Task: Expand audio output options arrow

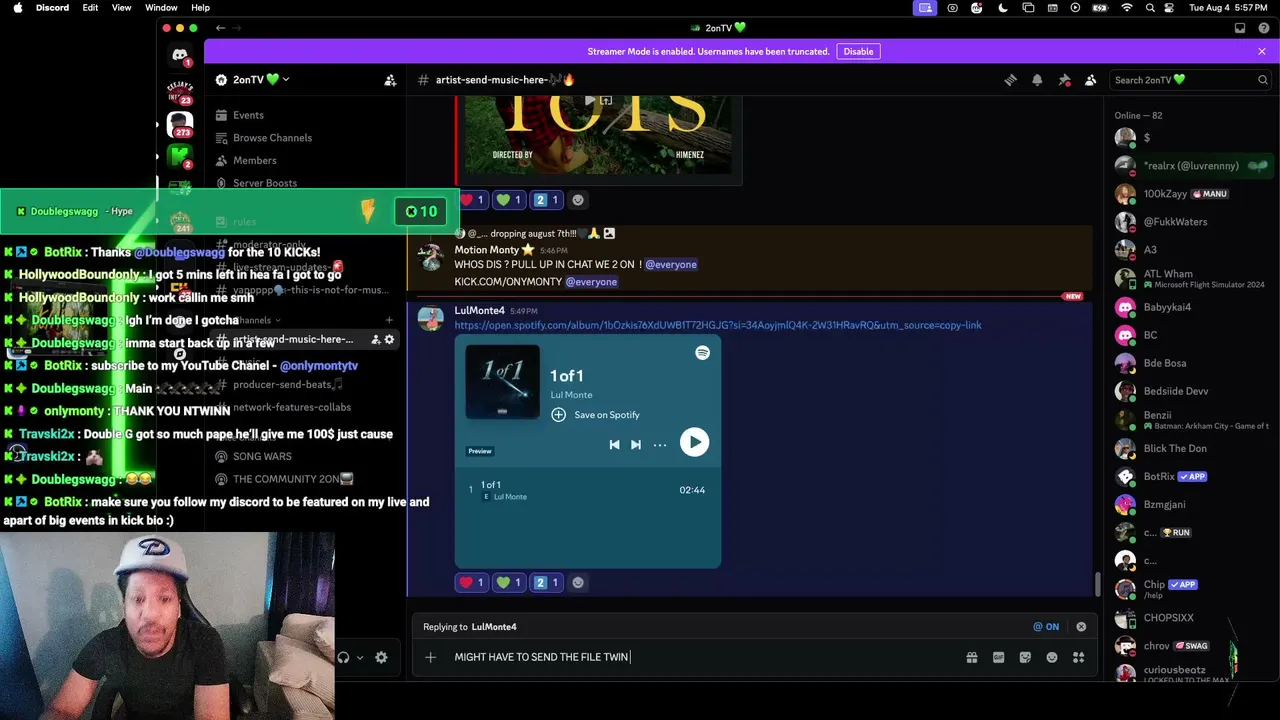Action: tap(360, 658)
